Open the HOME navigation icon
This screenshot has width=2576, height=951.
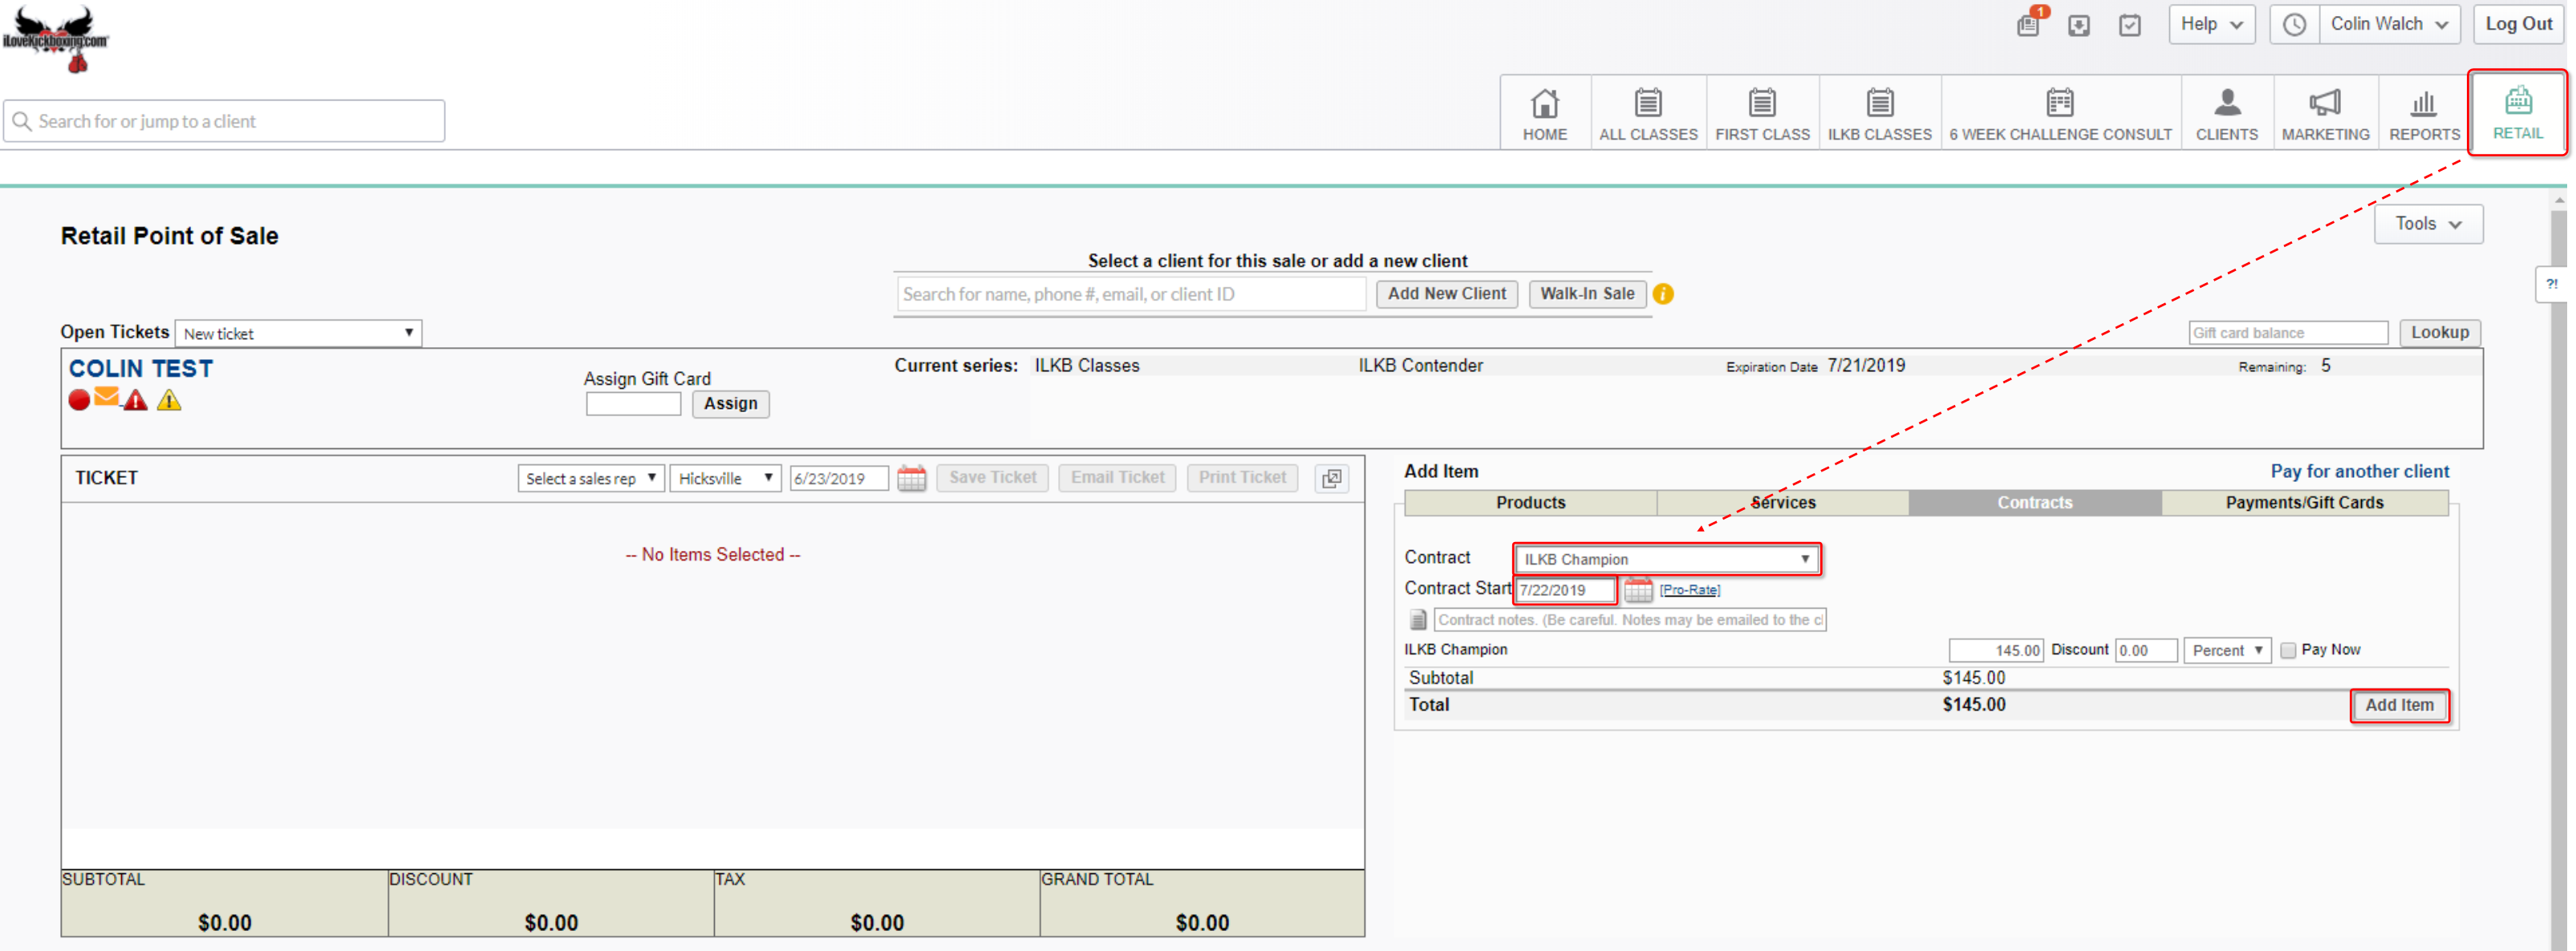[1544, 113]
